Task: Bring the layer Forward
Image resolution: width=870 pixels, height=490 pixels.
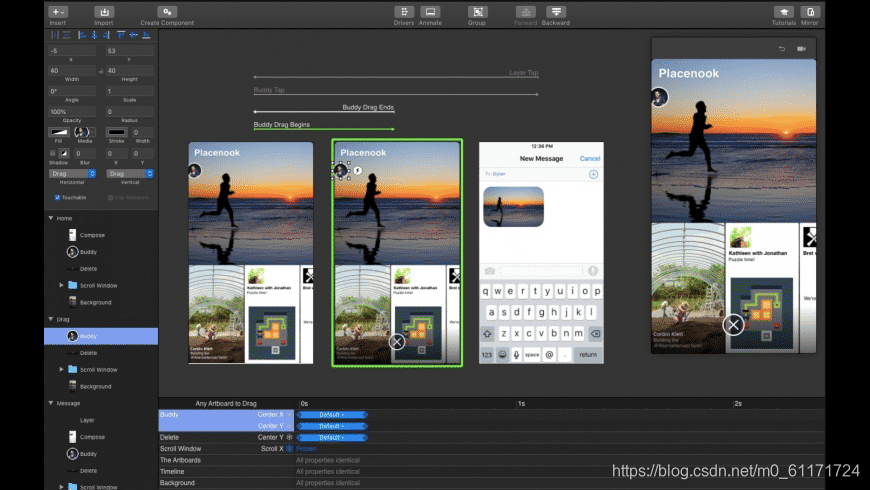Action: click(x=525, y=12)
